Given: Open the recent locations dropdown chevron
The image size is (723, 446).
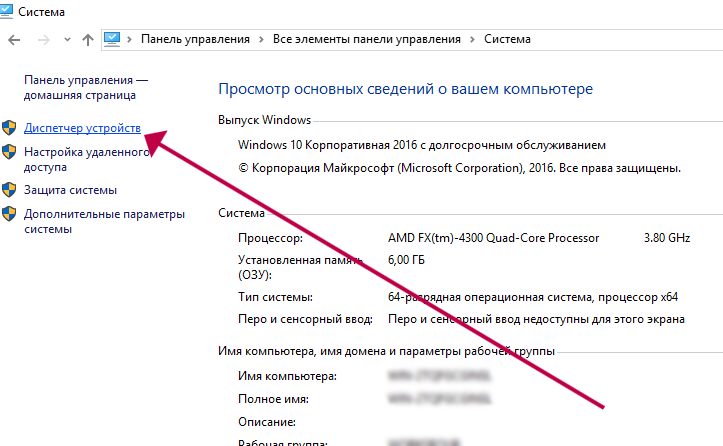Looking at the screenshot, I should [67, 40].
